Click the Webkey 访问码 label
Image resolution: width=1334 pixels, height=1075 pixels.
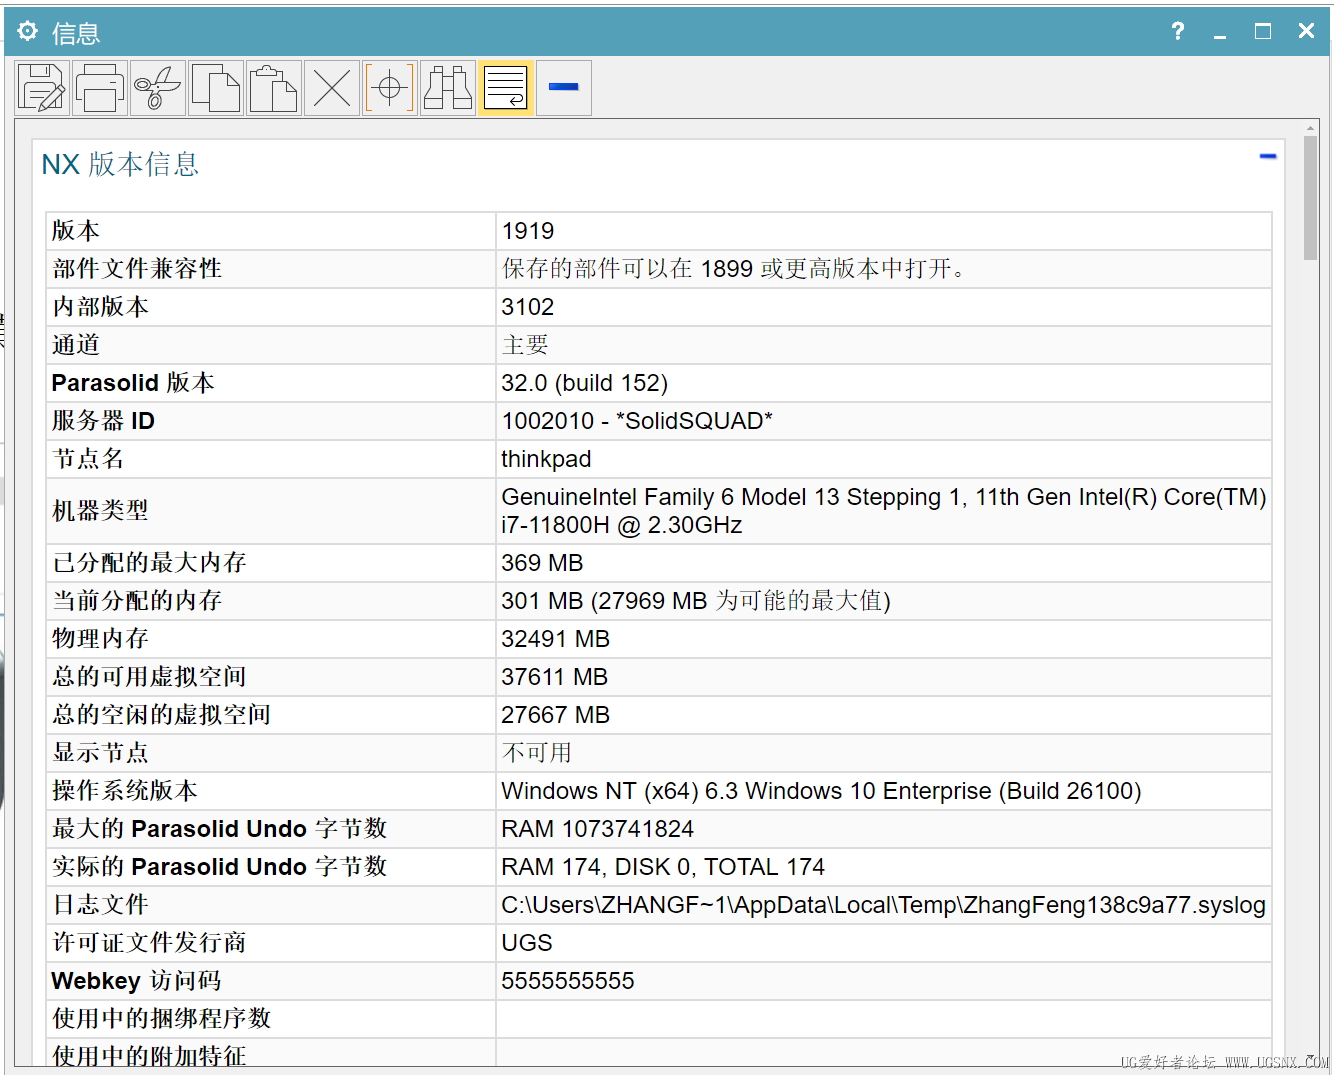point(136,981)
